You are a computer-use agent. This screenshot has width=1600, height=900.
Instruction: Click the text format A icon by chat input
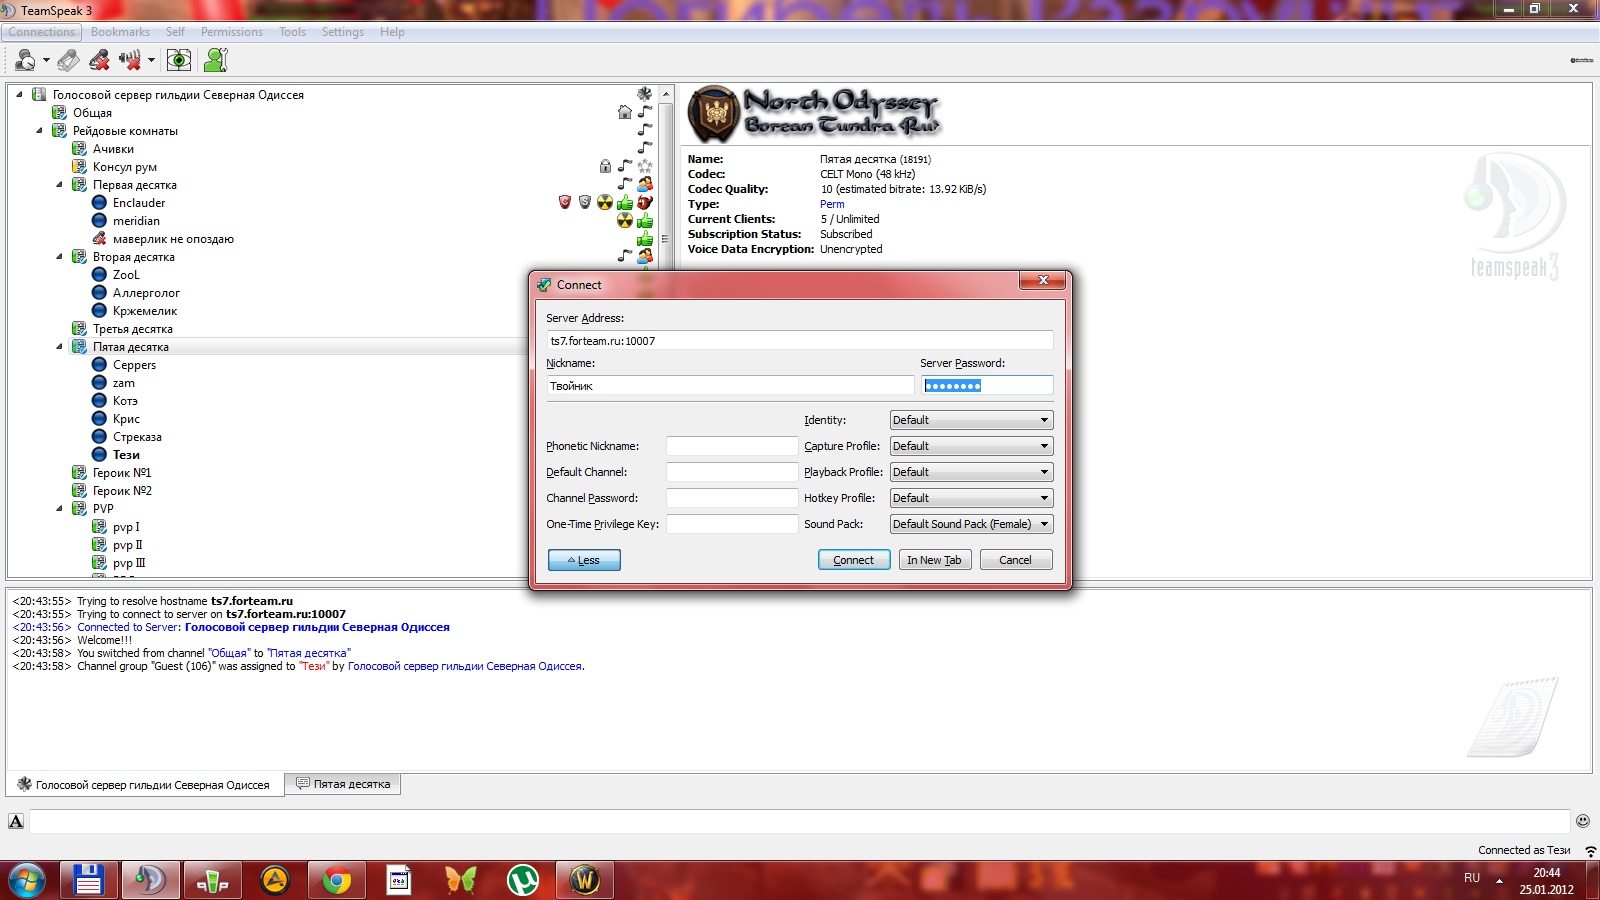point(16,821)
